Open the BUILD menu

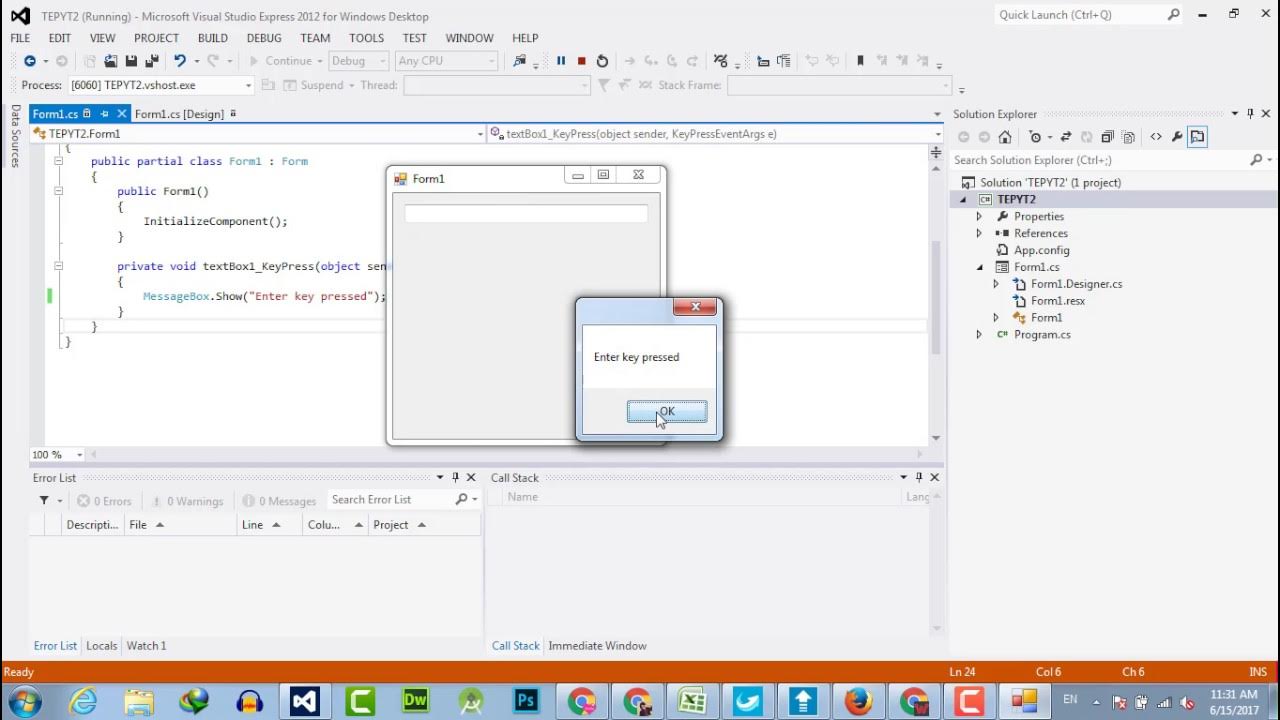tap(213, 38)
